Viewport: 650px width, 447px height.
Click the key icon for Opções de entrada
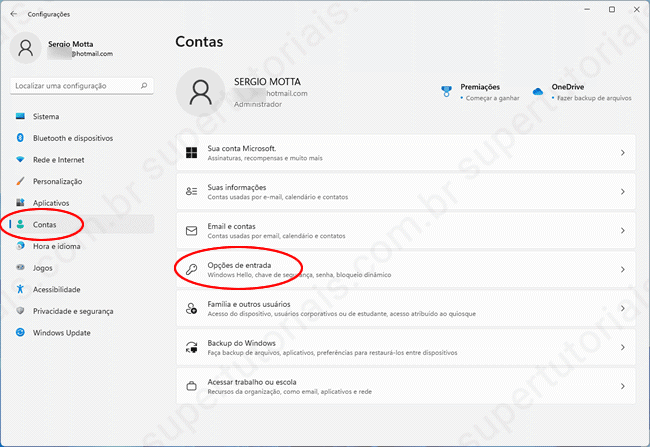(191, 269)
